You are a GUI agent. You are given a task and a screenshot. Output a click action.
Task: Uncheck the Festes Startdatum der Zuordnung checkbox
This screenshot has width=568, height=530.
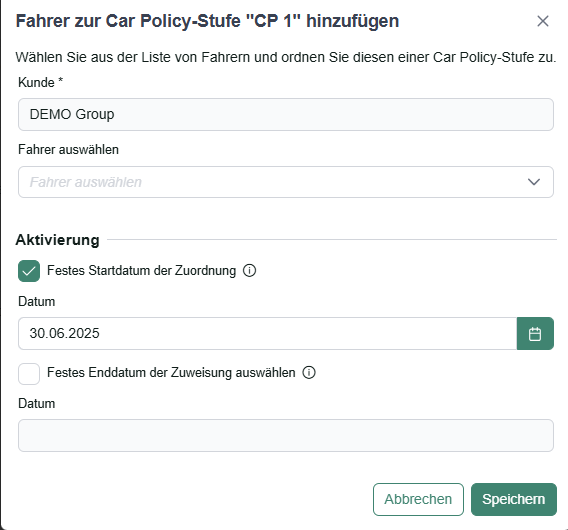(29, 271)
